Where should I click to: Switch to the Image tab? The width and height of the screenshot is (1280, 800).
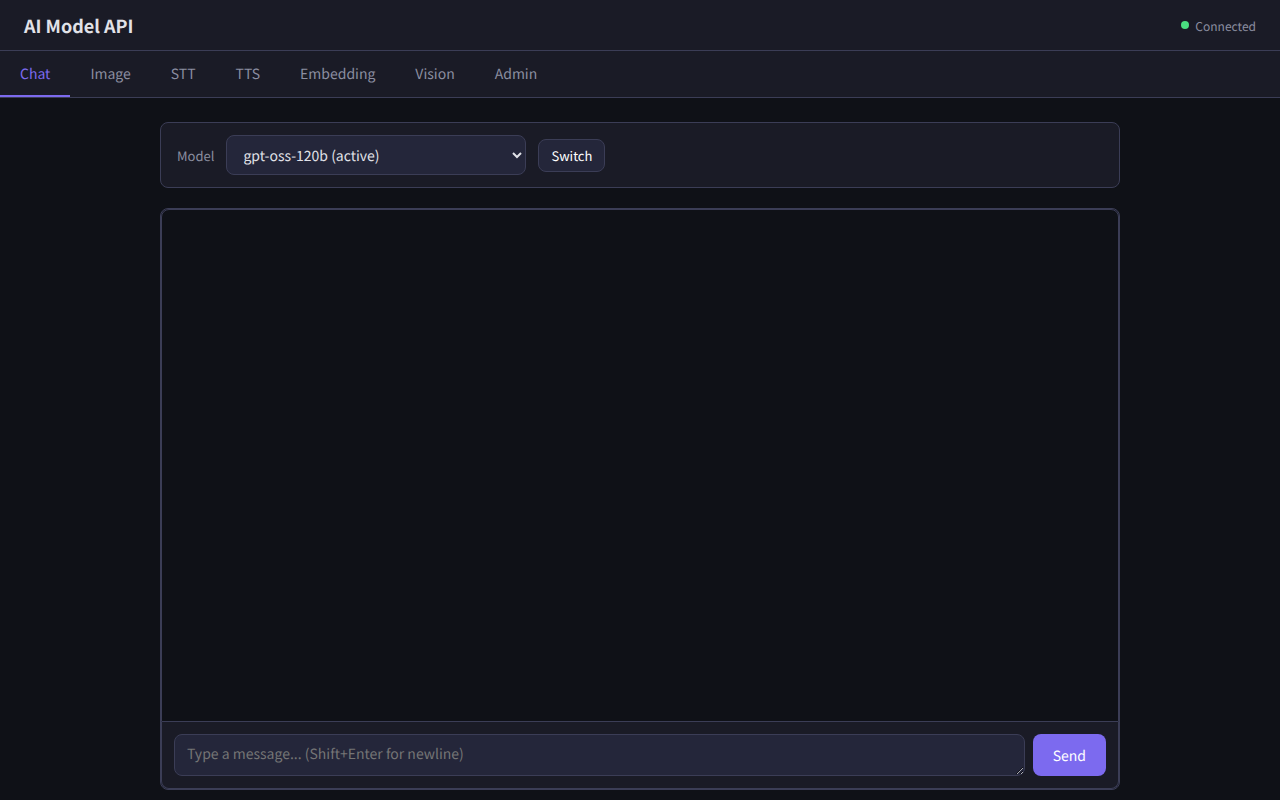pos(110,73)
